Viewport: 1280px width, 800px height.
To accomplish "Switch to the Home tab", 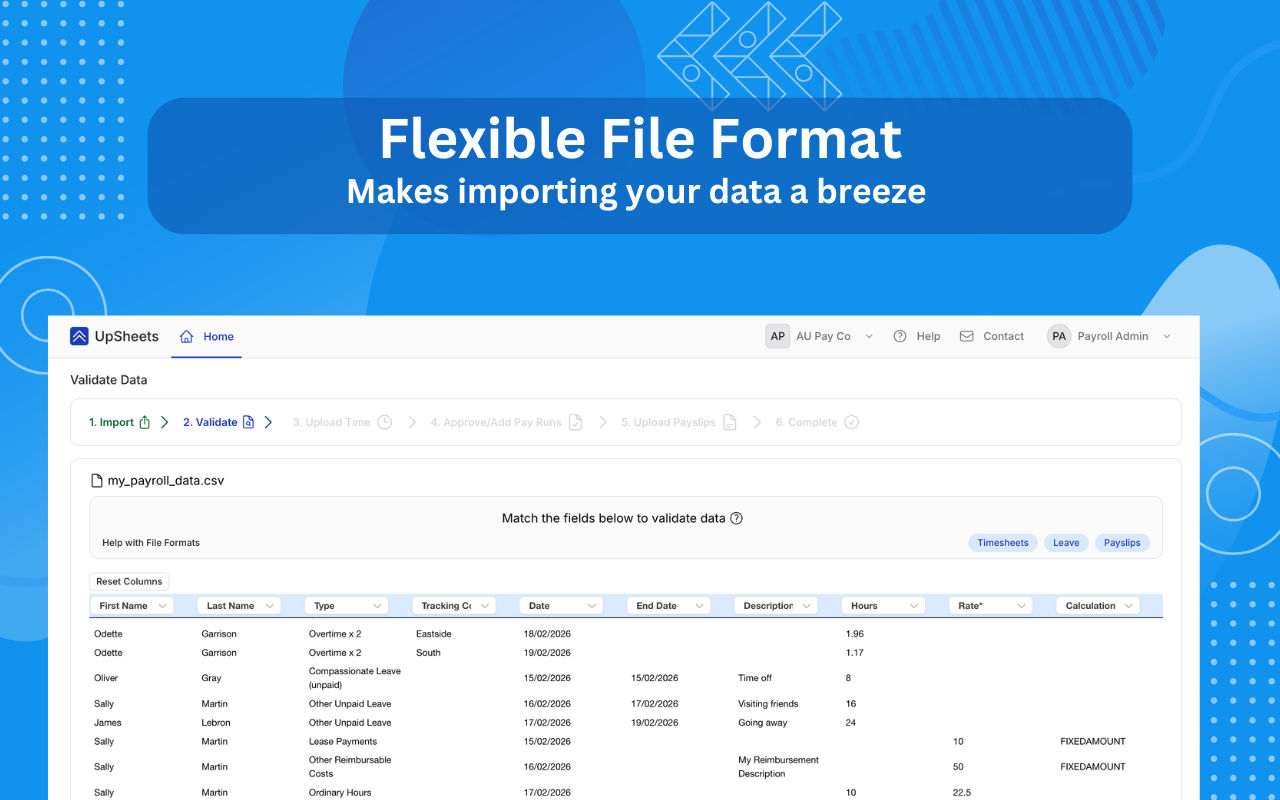I will 206,336.
